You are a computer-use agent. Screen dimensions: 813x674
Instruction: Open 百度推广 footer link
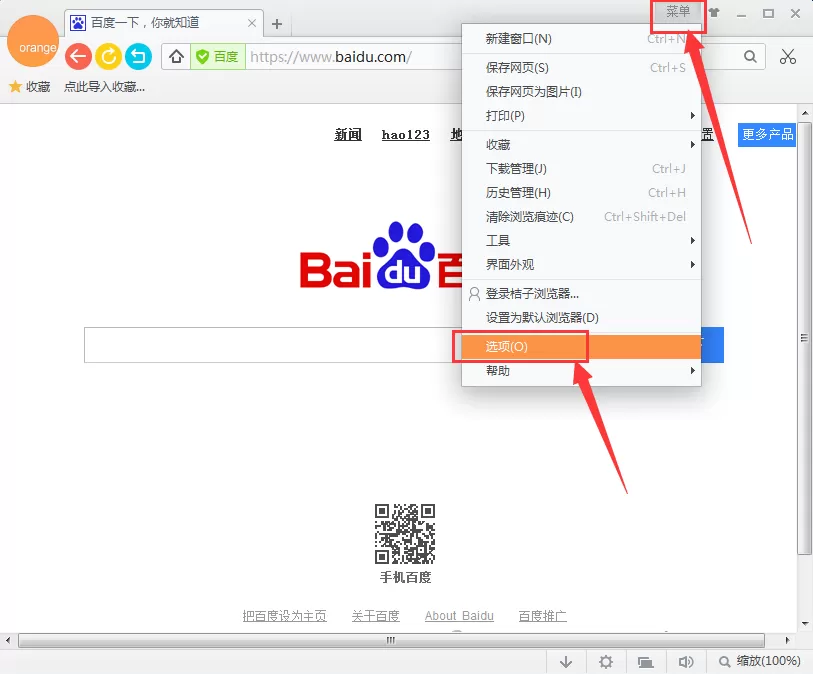542,616
